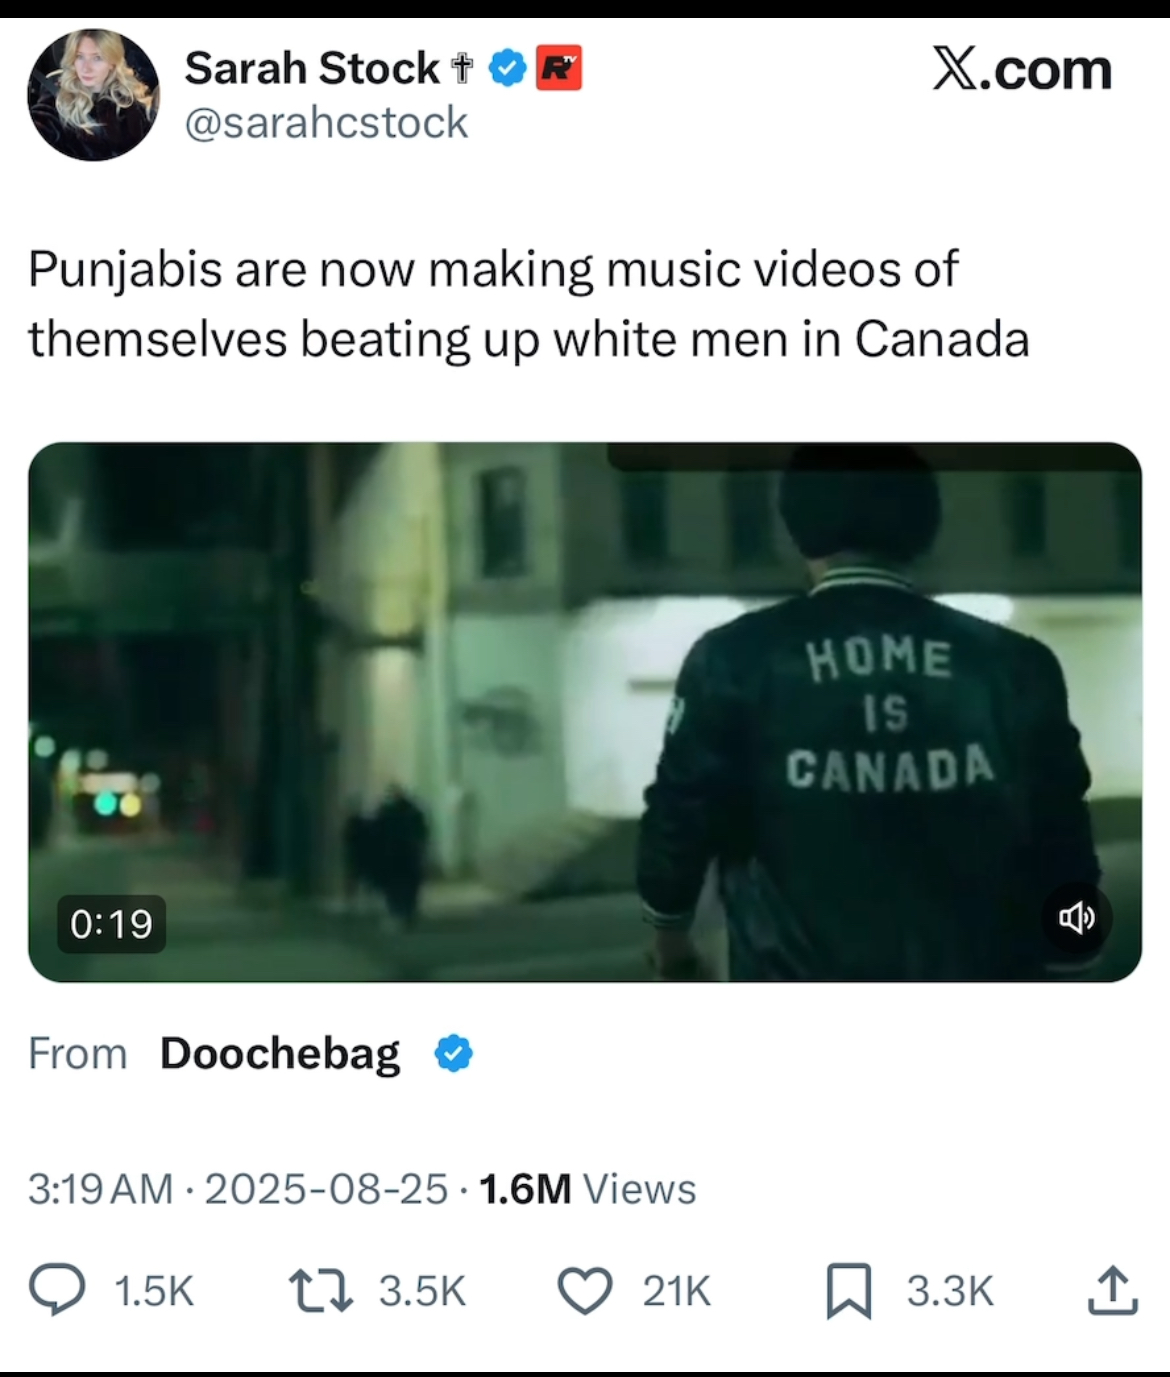Open the share menu icon
This screenshot has height=1377, width=1170.
[1113, 1290]
